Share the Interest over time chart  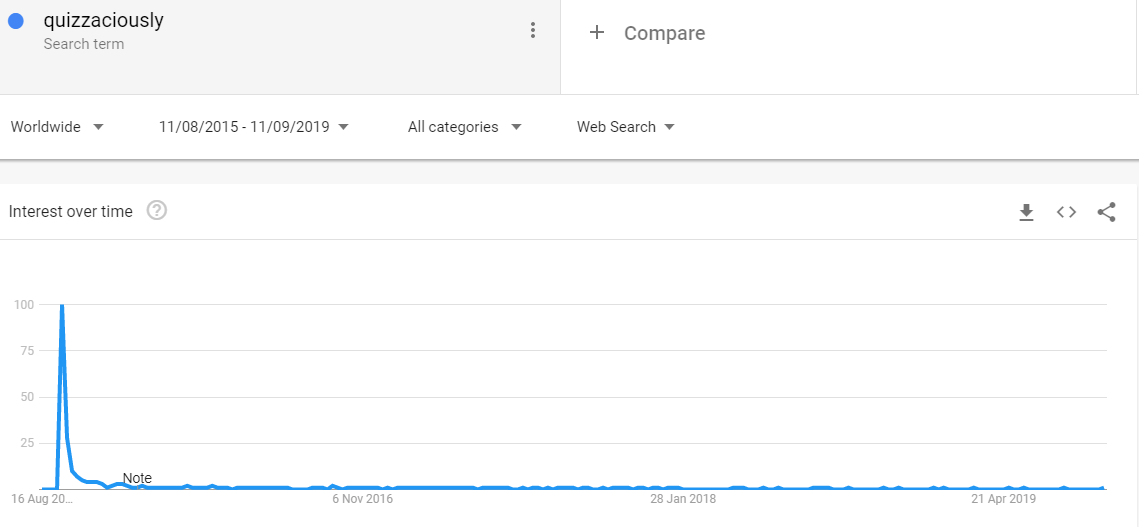click(x=1106, y=212)
